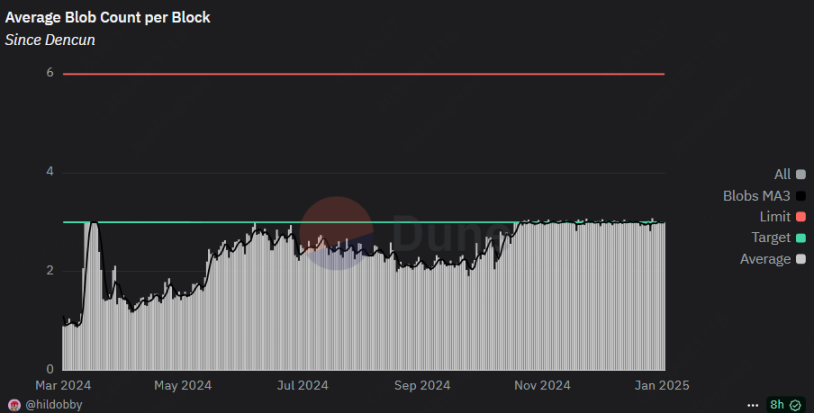Screen dimensions: 814x413
Task: Toggle the Average series legend label
Action: [x=766, y=259]
